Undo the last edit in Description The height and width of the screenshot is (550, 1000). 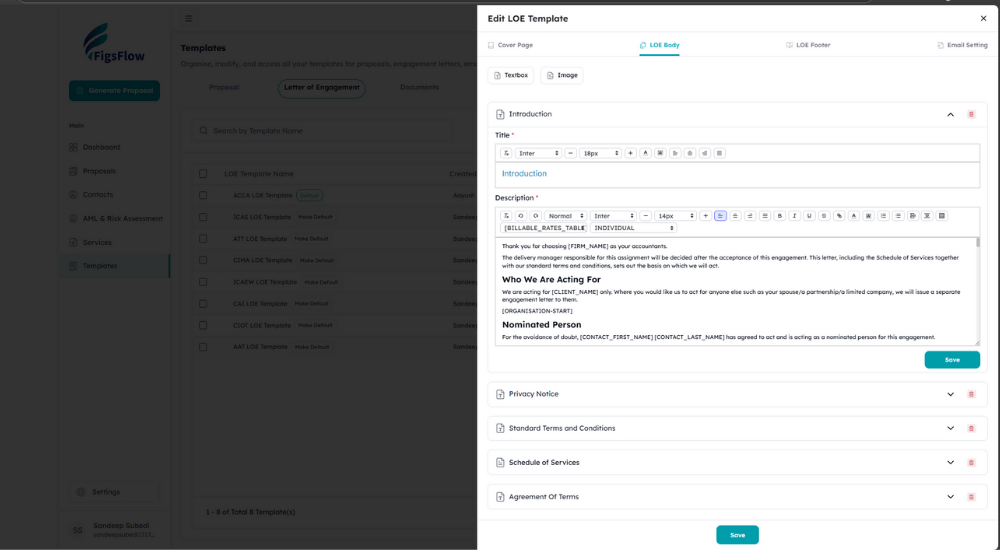[x=521, y=216]
